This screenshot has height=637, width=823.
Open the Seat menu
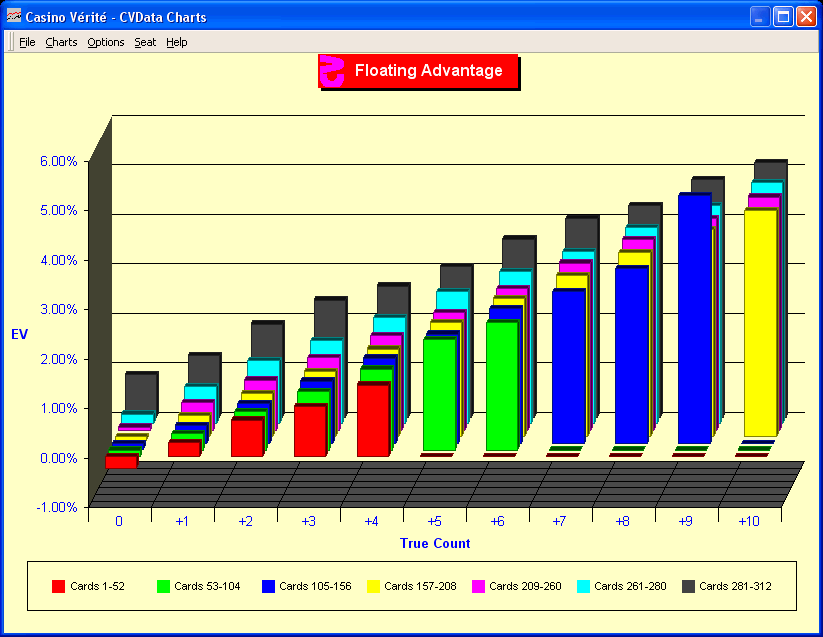click(x=145, y=42)
